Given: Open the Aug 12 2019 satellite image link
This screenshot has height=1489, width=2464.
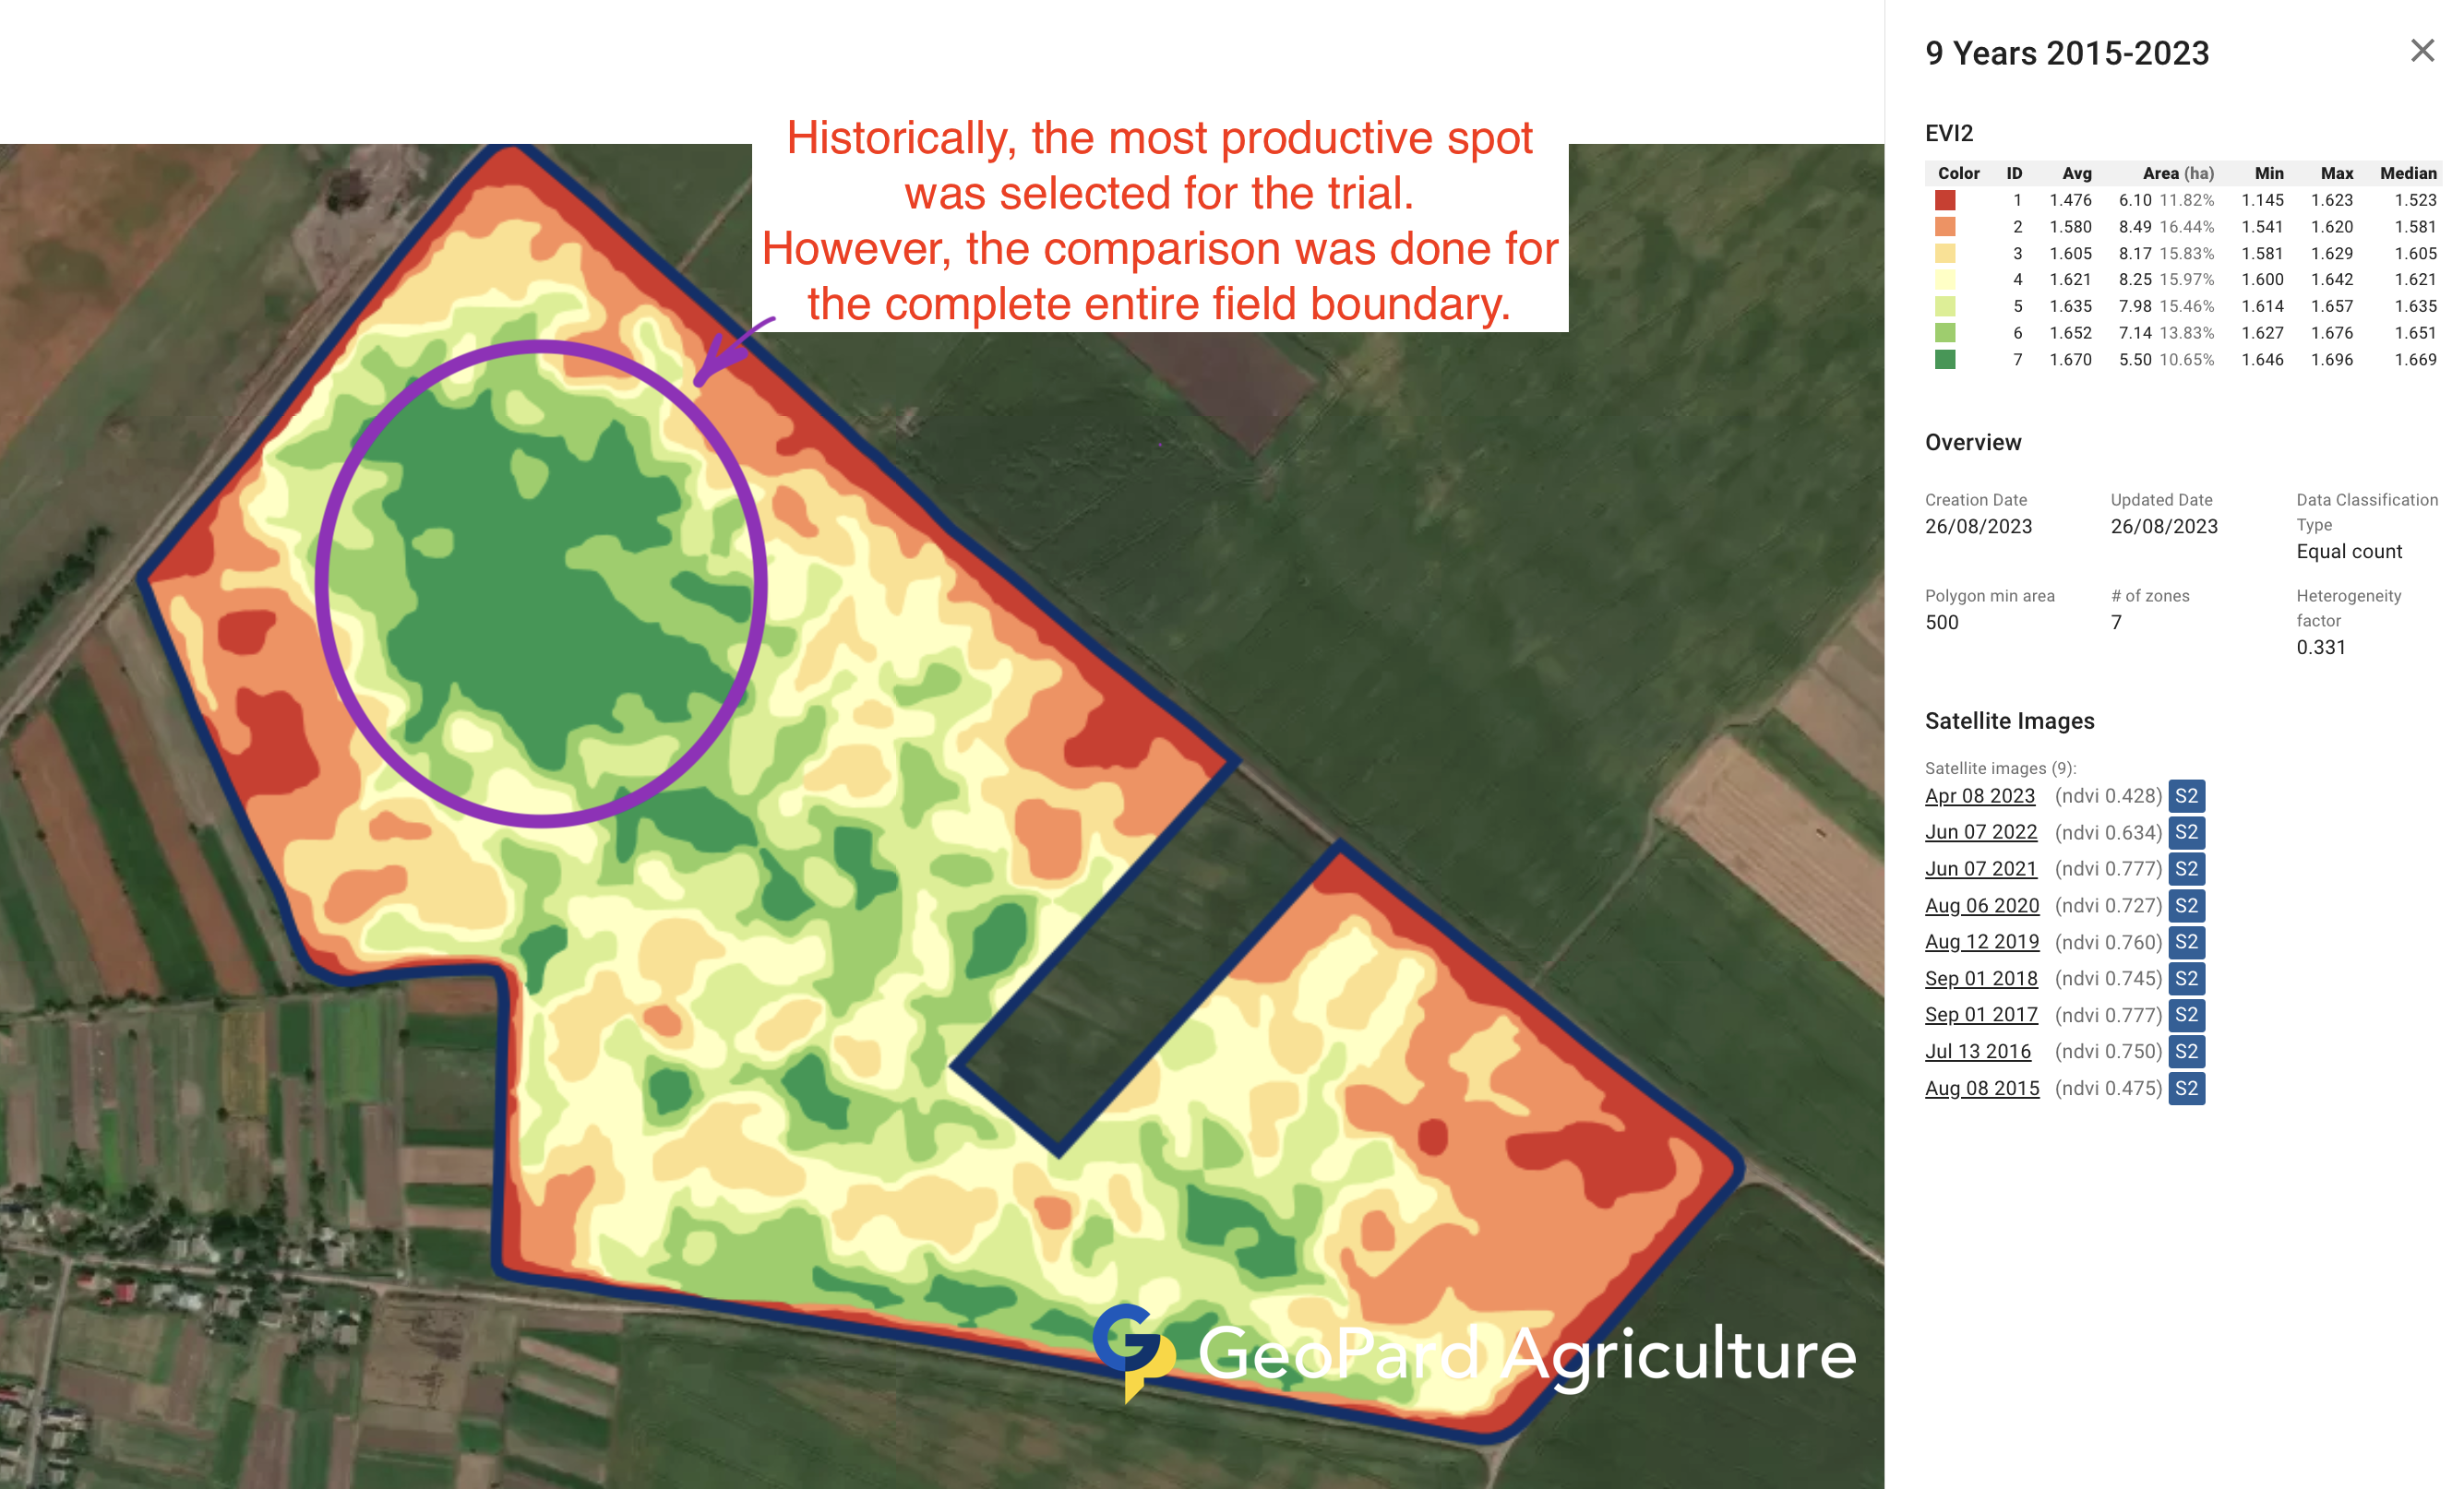Looking at the screenshot, I should [1981, 942].
